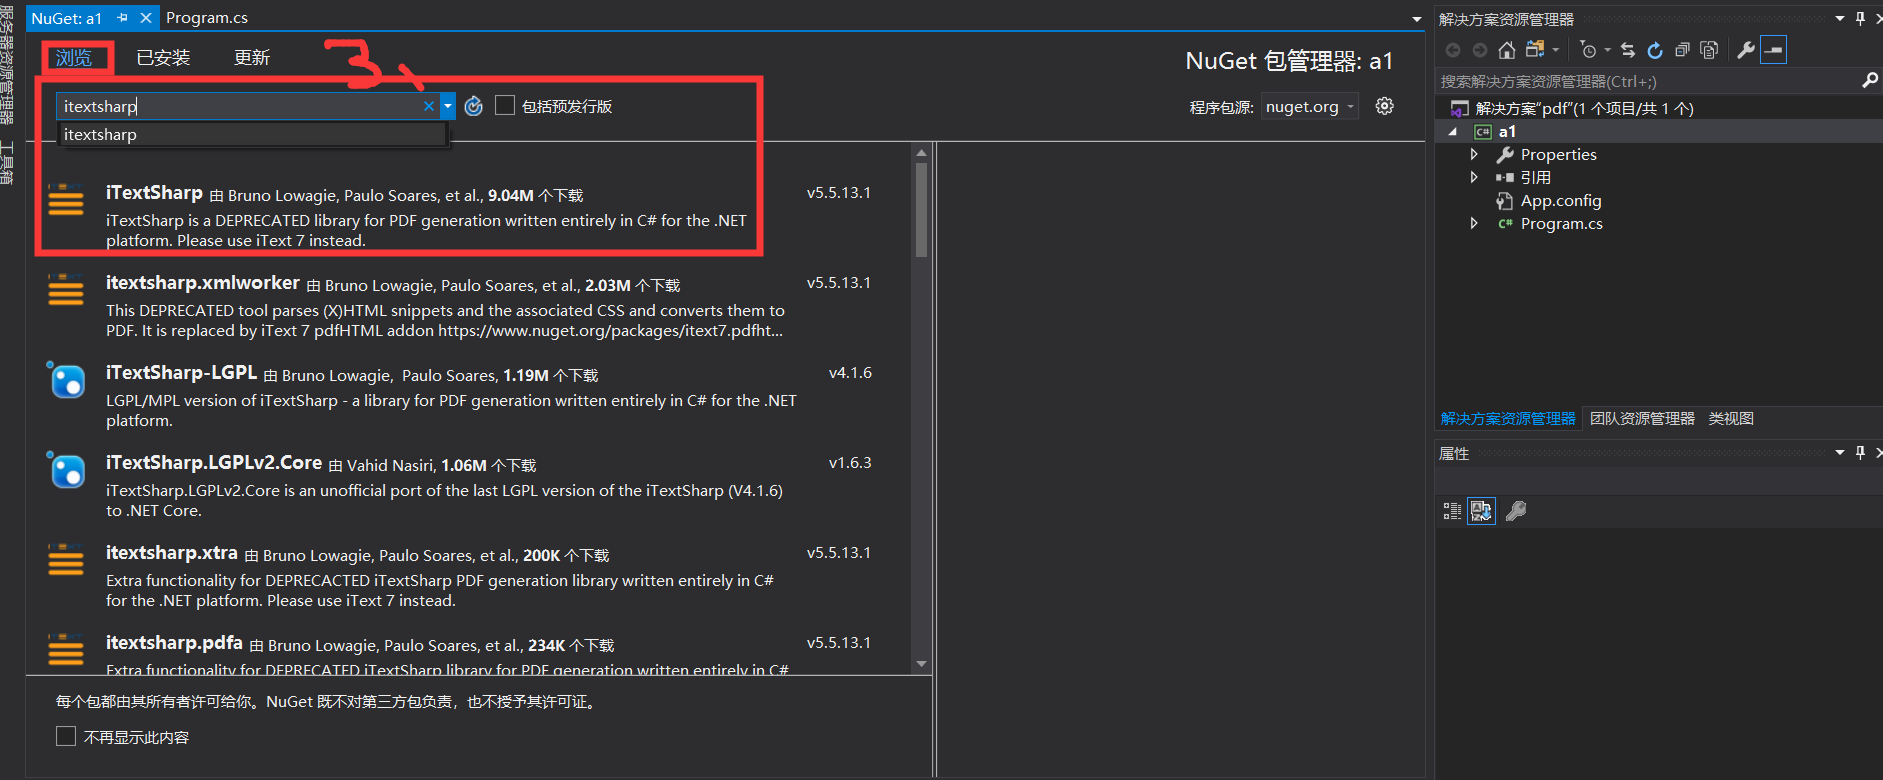
Task: Click the property pages wrench icon in Properties
Action: 1516,511
